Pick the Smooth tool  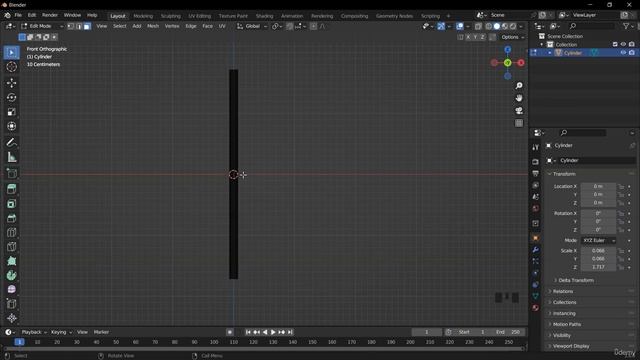[11, 289]
